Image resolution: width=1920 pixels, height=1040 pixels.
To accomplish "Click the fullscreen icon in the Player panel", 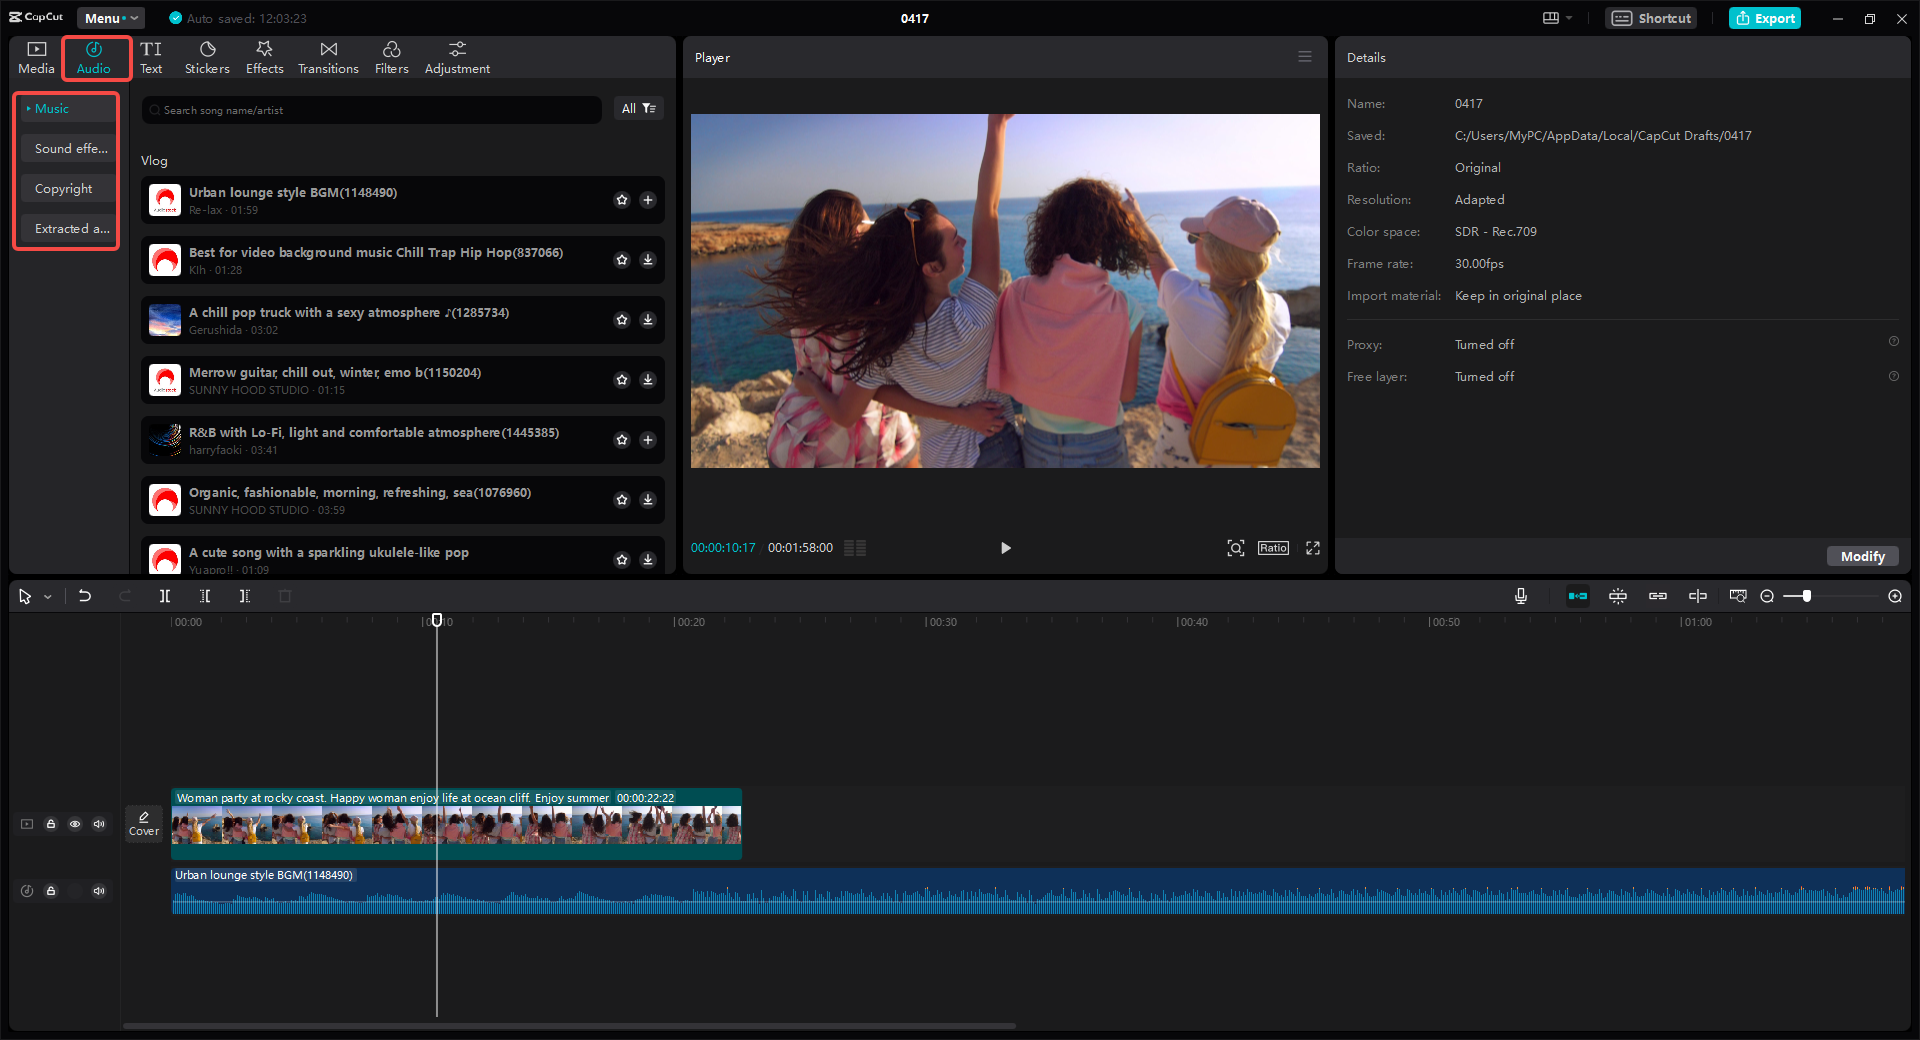I will (1312, 548).
